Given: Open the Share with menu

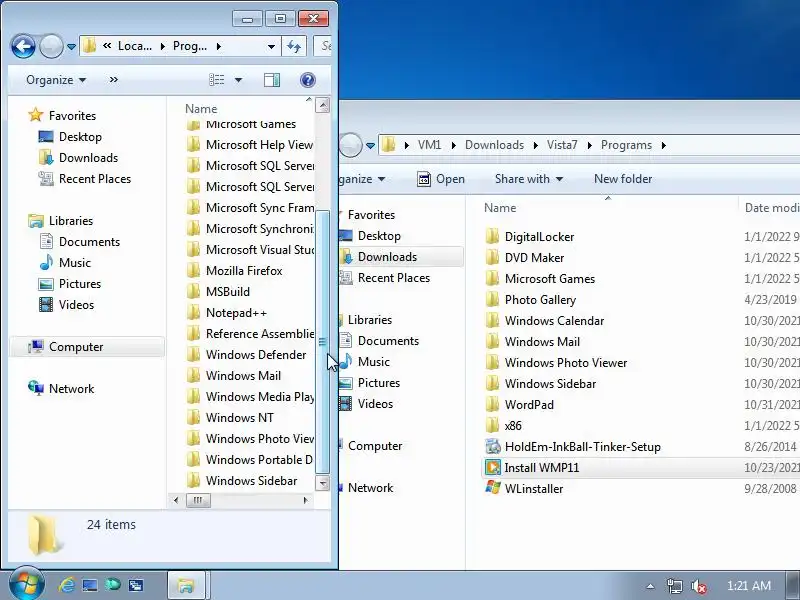Looking at the screenshot, I should pos(529,179).
